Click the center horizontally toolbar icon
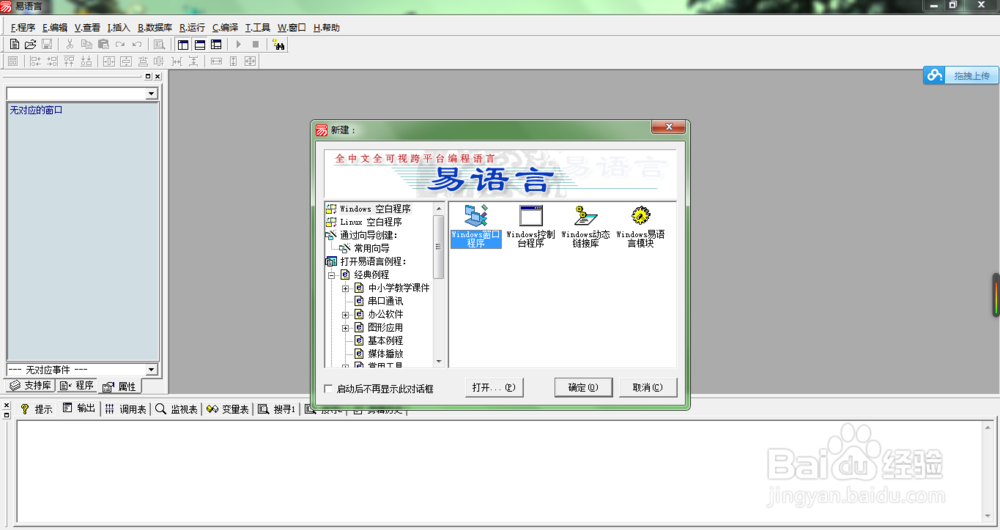The width and height of the screenshot is (1000, 530). coord(109,61)
